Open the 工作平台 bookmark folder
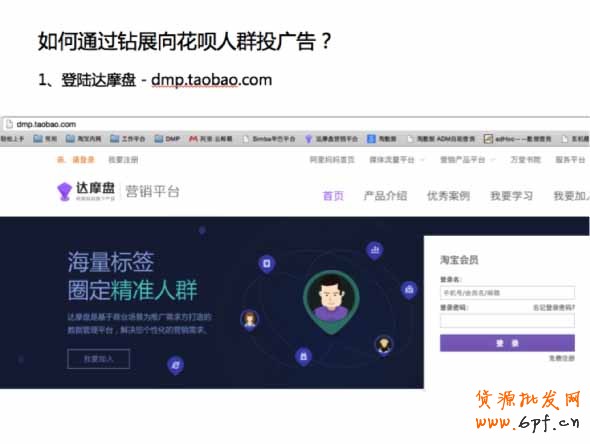This screenshot has height=444, width=590. 128,139
